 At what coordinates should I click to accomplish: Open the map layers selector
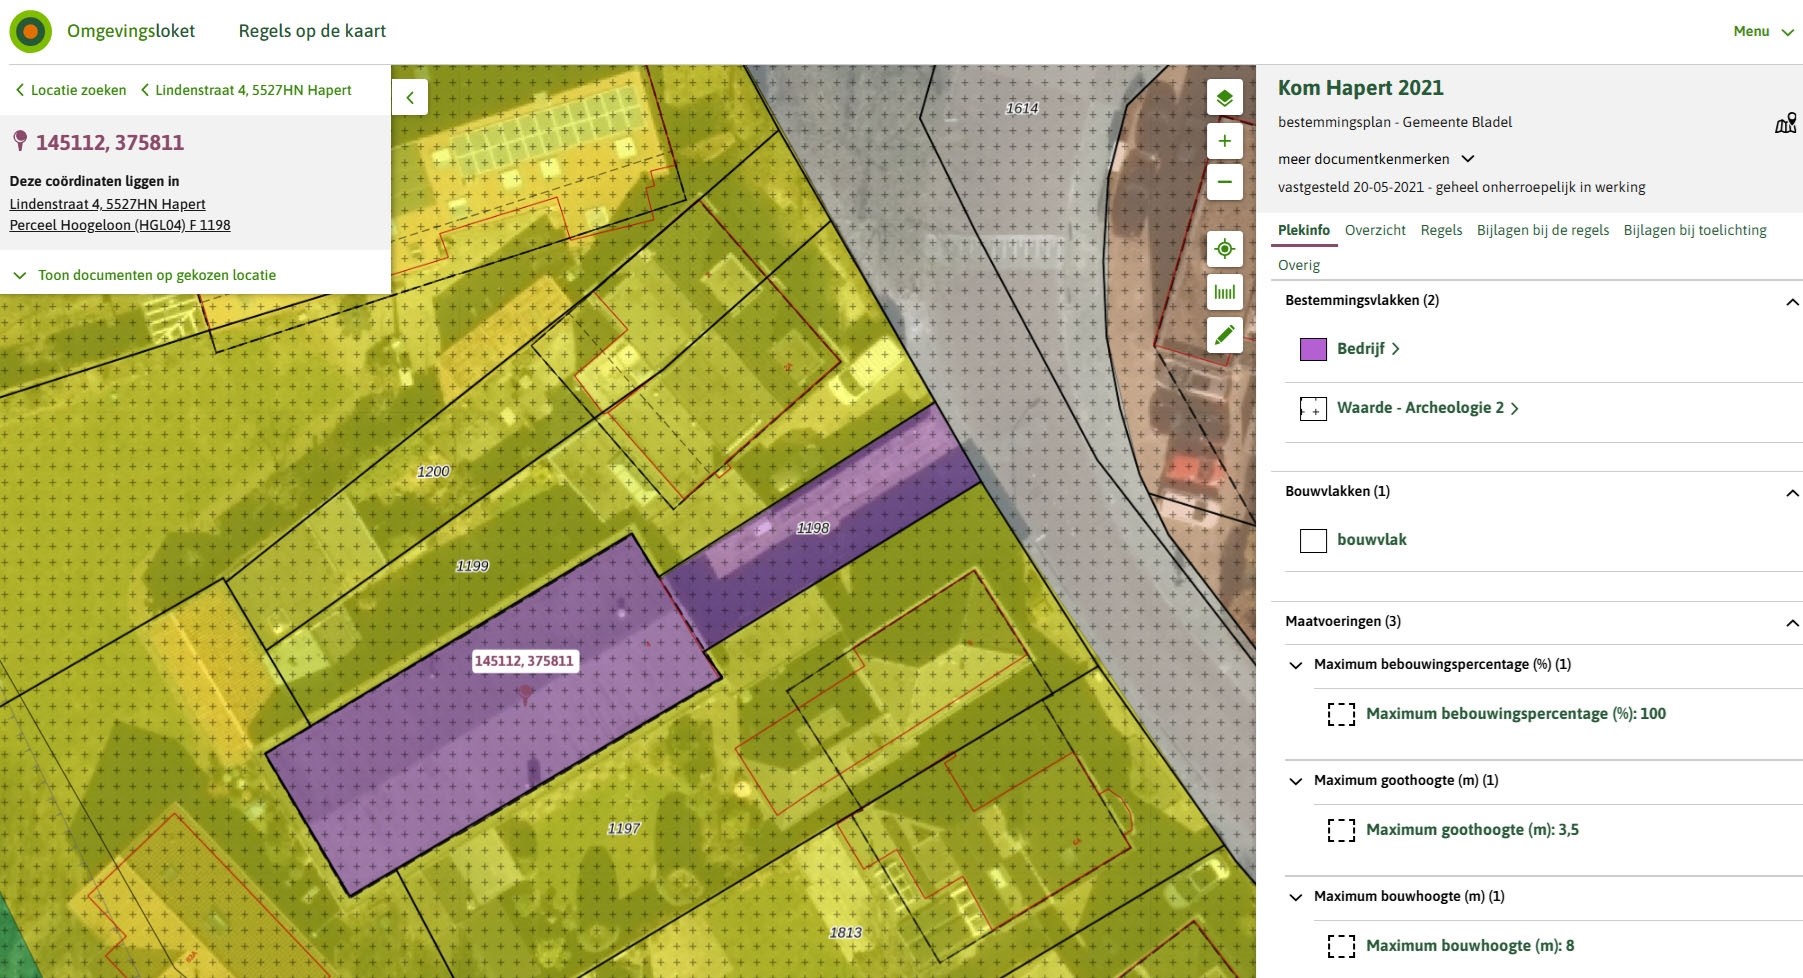(x=1224, y=98)
